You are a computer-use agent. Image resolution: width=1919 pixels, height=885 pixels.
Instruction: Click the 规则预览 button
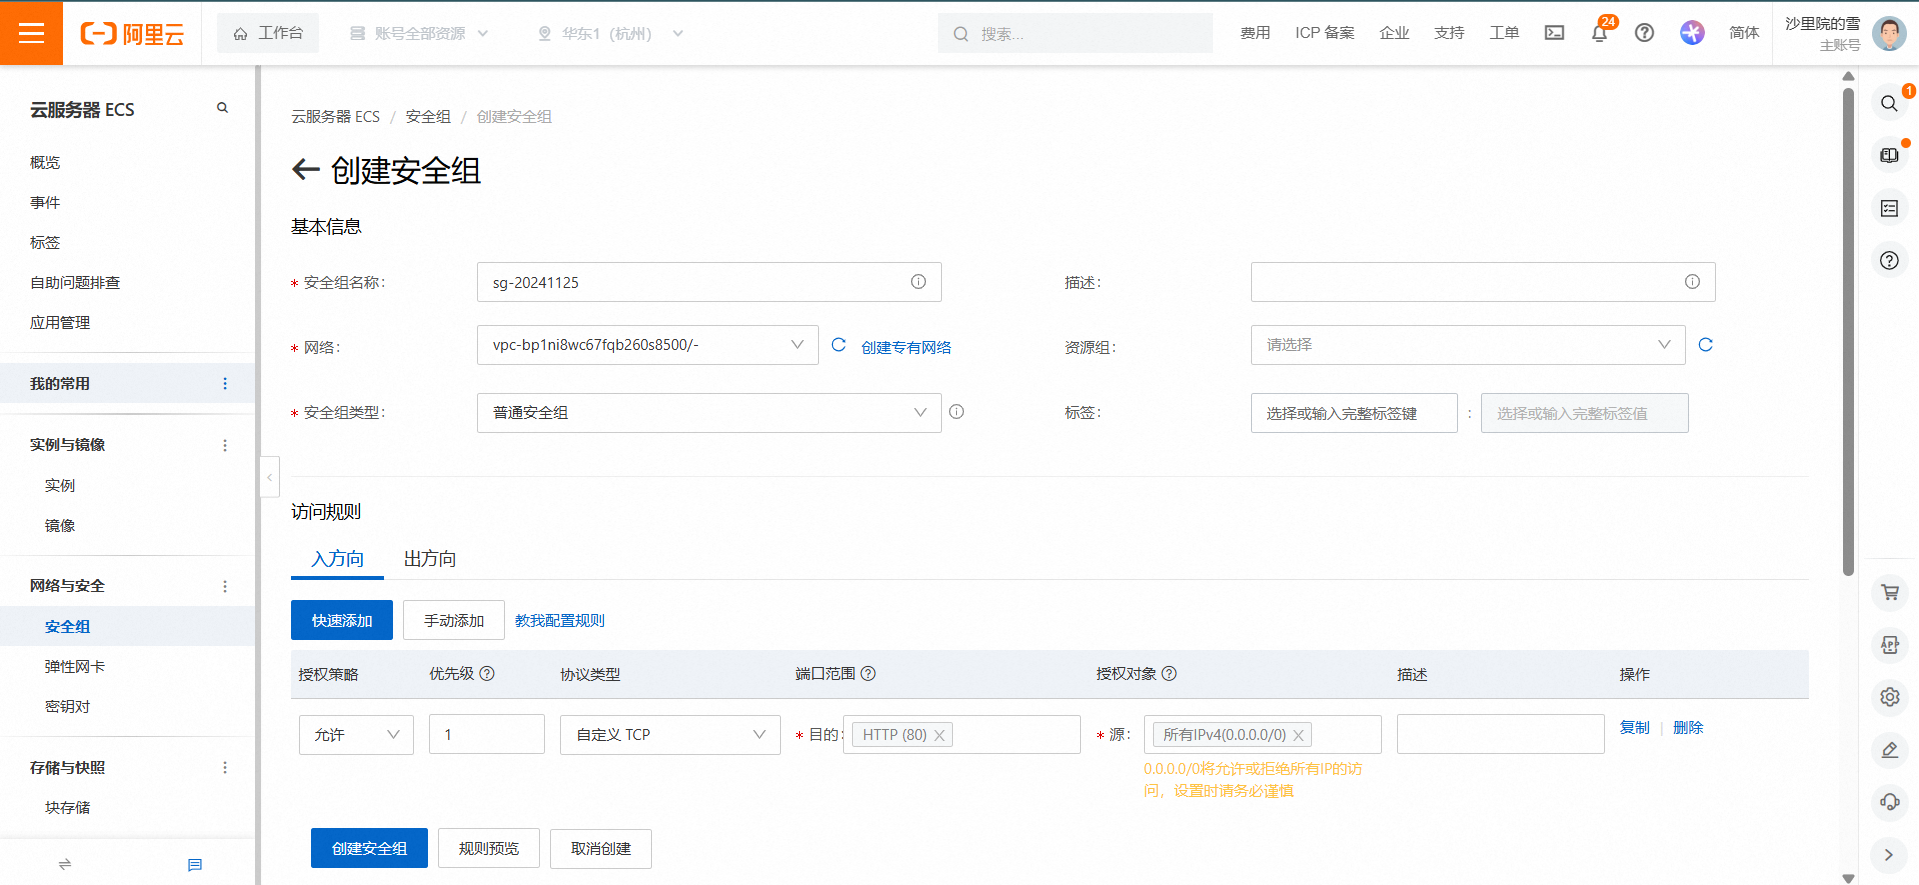489,848
